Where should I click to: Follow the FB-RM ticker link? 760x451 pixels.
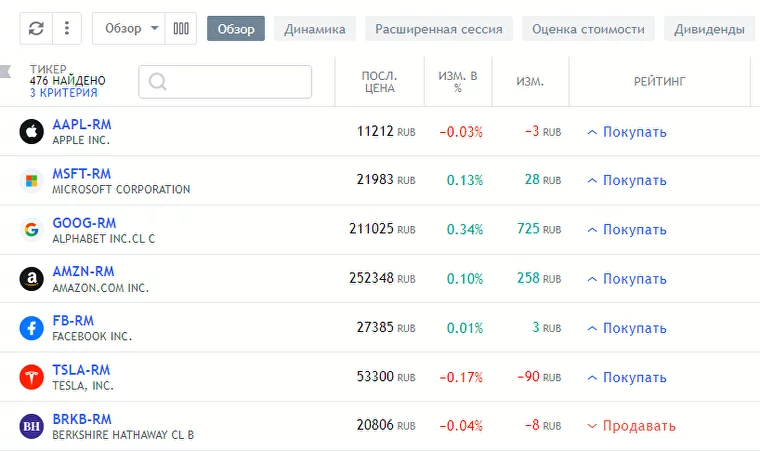point(73,321)
